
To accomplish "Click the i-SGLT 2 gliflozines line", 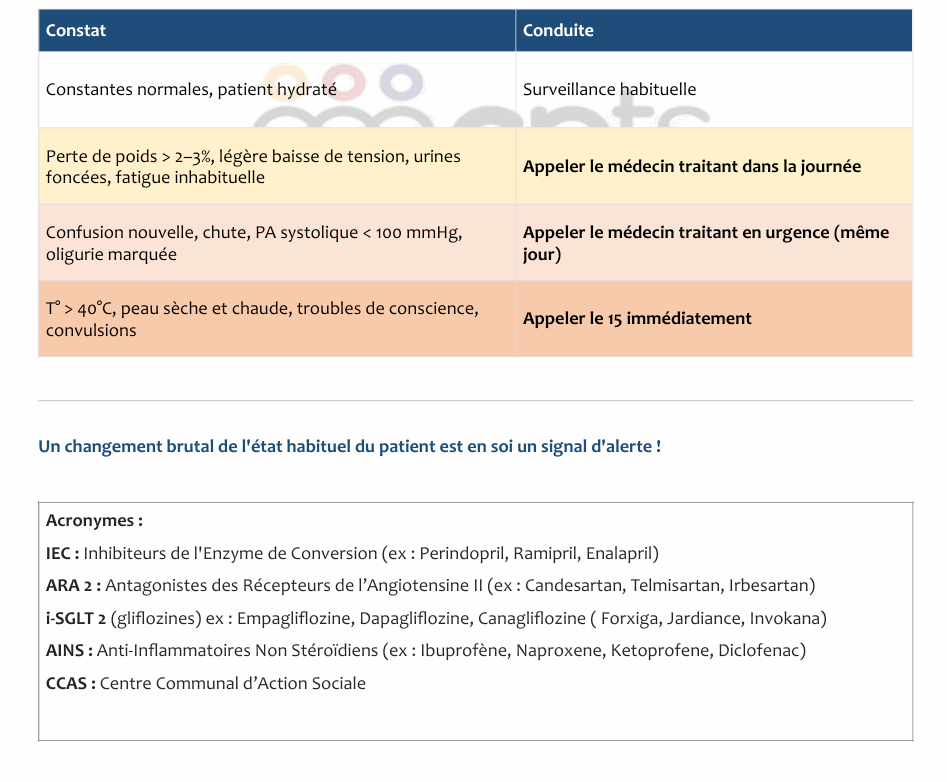I will pyautogui.click(x=436, y=618).
